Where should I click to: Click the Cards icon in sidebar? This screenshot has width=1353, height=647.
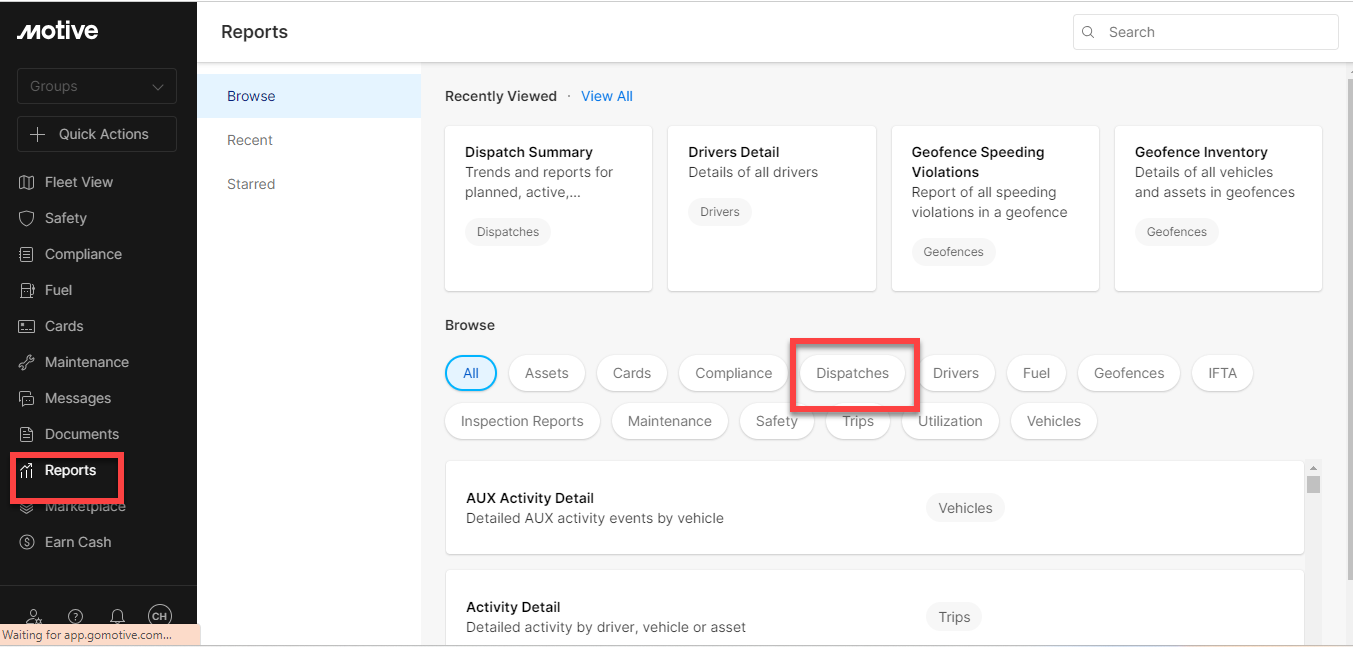pos(27,326)
